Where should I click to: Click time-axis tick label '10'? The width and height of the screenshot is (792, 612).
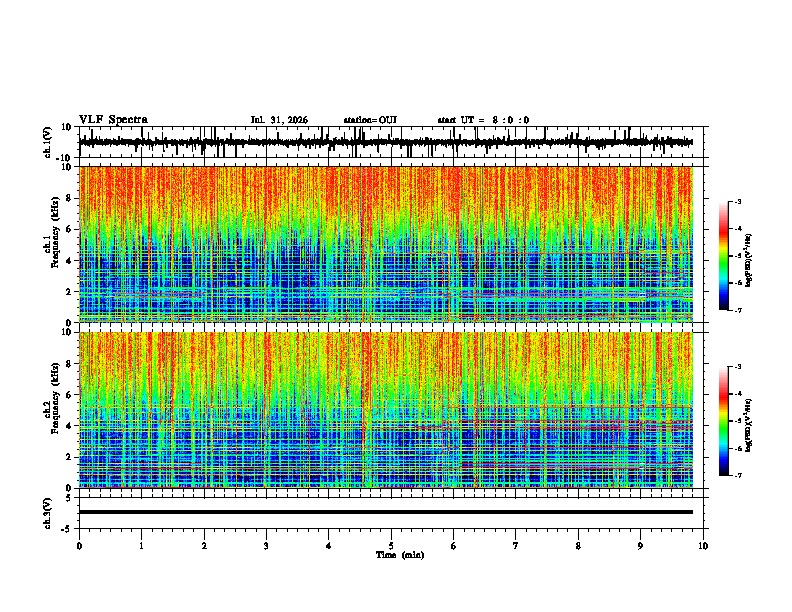point(703,546)
